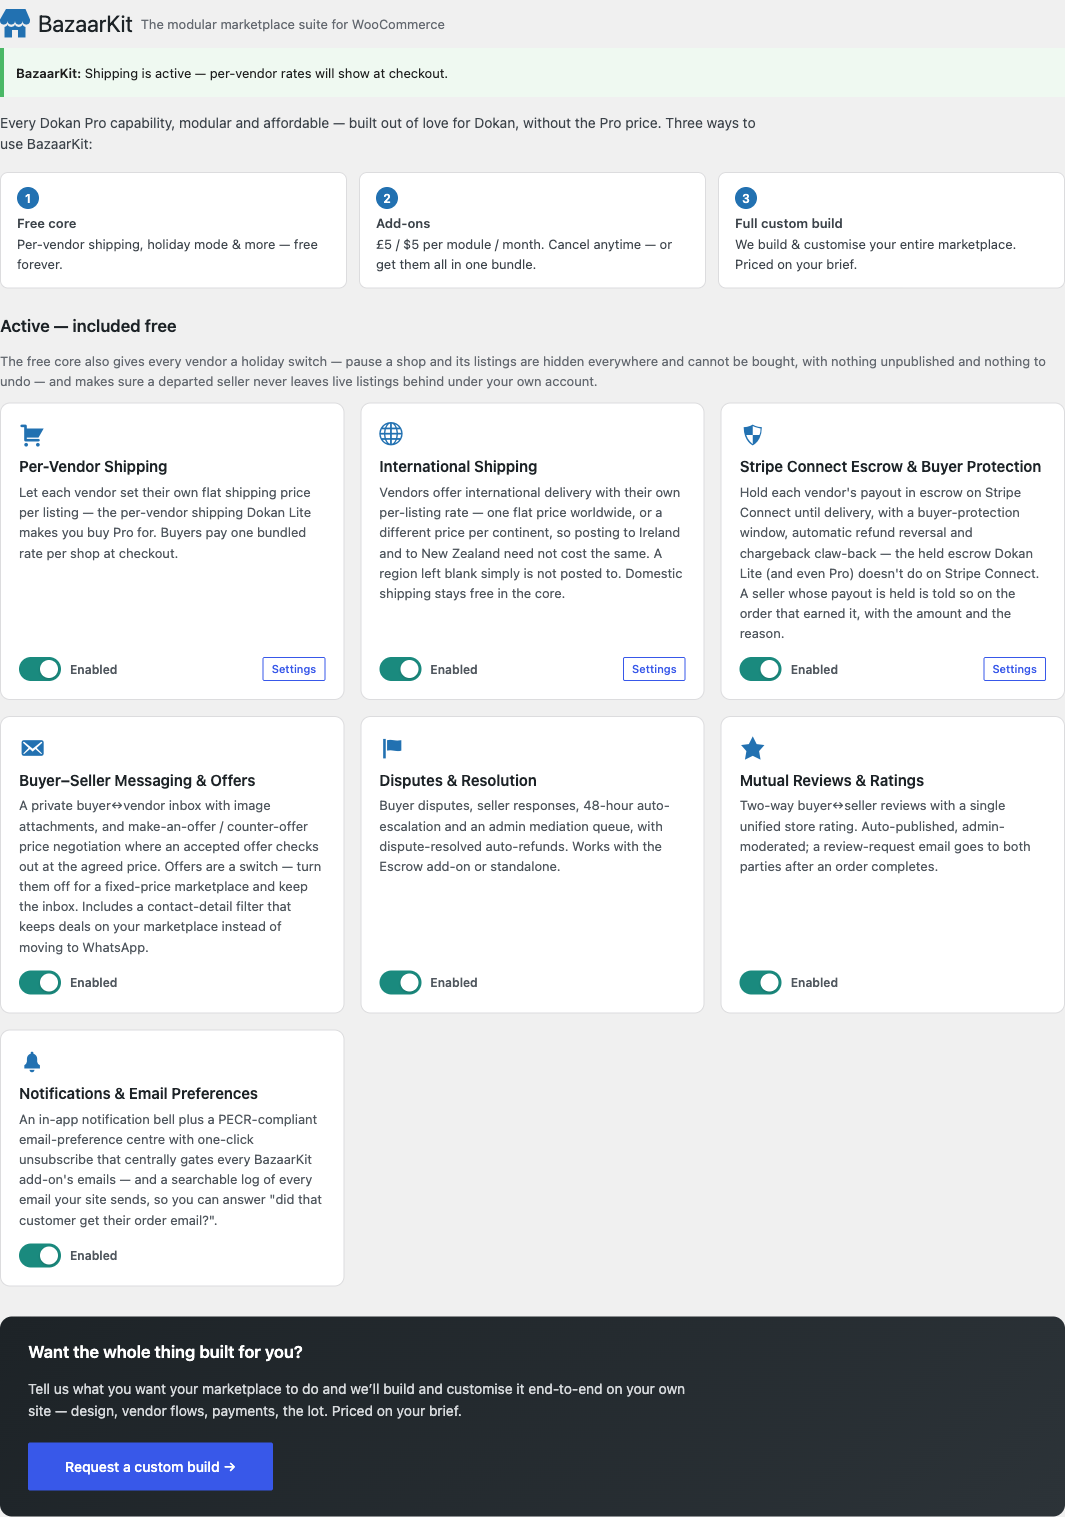The width and height of the screenshot is (1065, 1517).
Task: Click the Per-Vendor Shipping cart icon
Action: coord(32,435)
